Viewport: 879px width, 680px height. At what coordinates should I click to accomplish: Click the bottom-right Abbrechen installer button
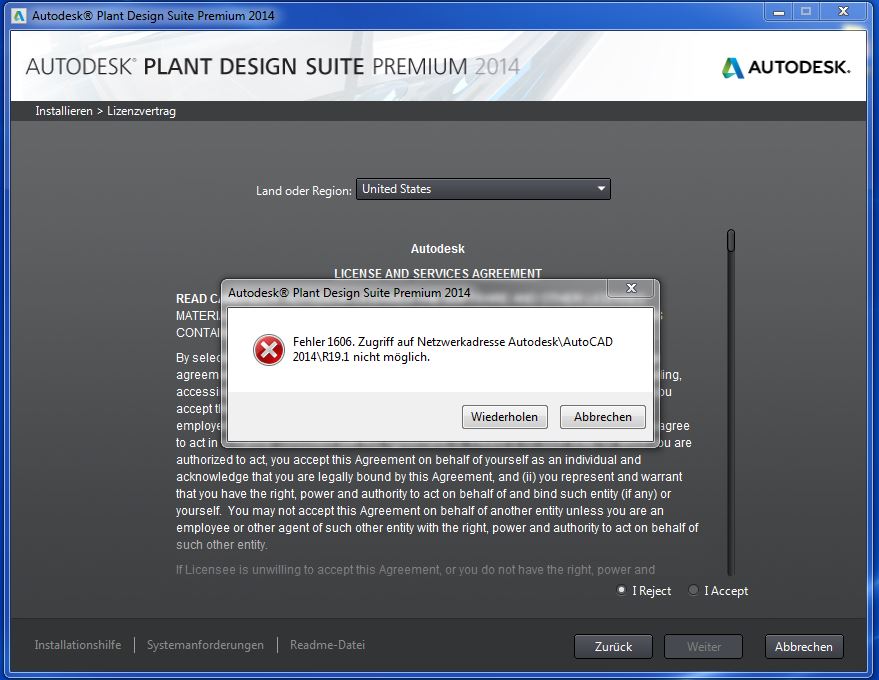[x=804, y=646]
